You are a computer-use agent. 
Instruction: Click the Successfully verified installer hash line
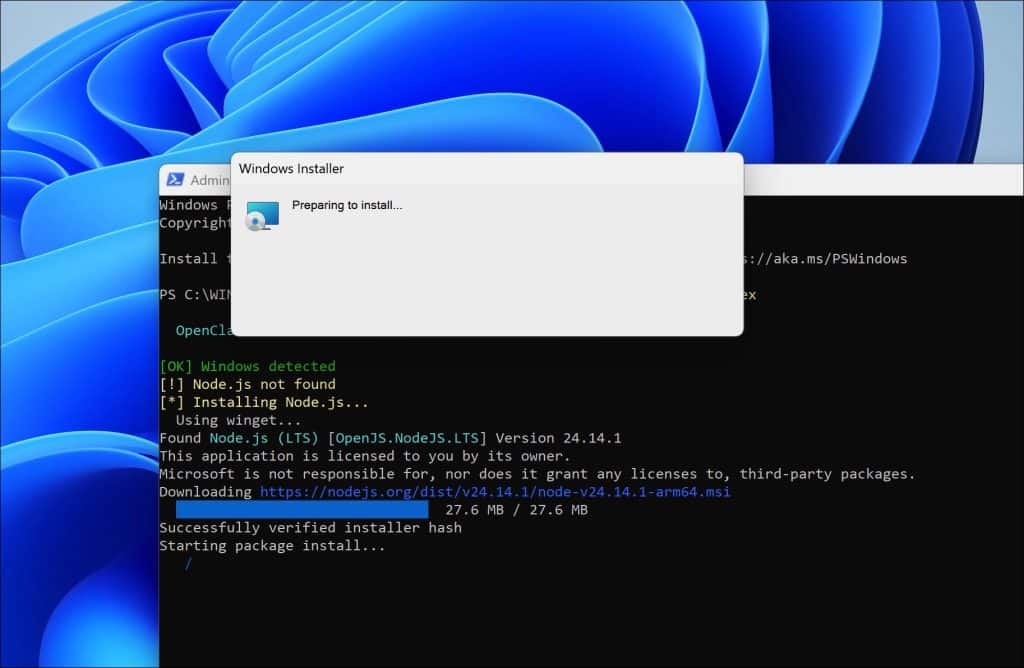click(x=310, y=528)
